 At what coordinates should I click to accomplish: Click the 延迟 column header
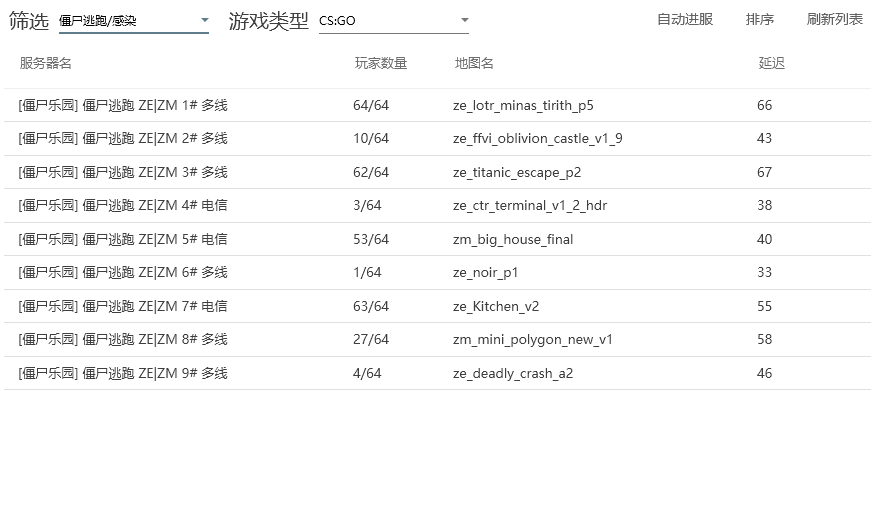(771, 63)
